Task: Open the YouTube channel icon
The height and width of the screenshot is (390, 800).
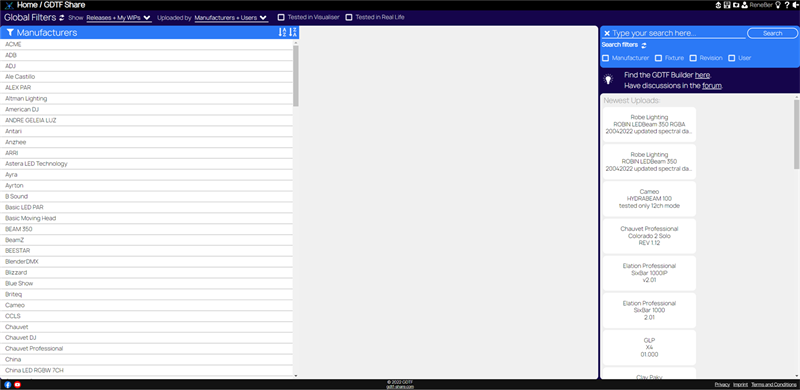Action: tap(17, 385)
